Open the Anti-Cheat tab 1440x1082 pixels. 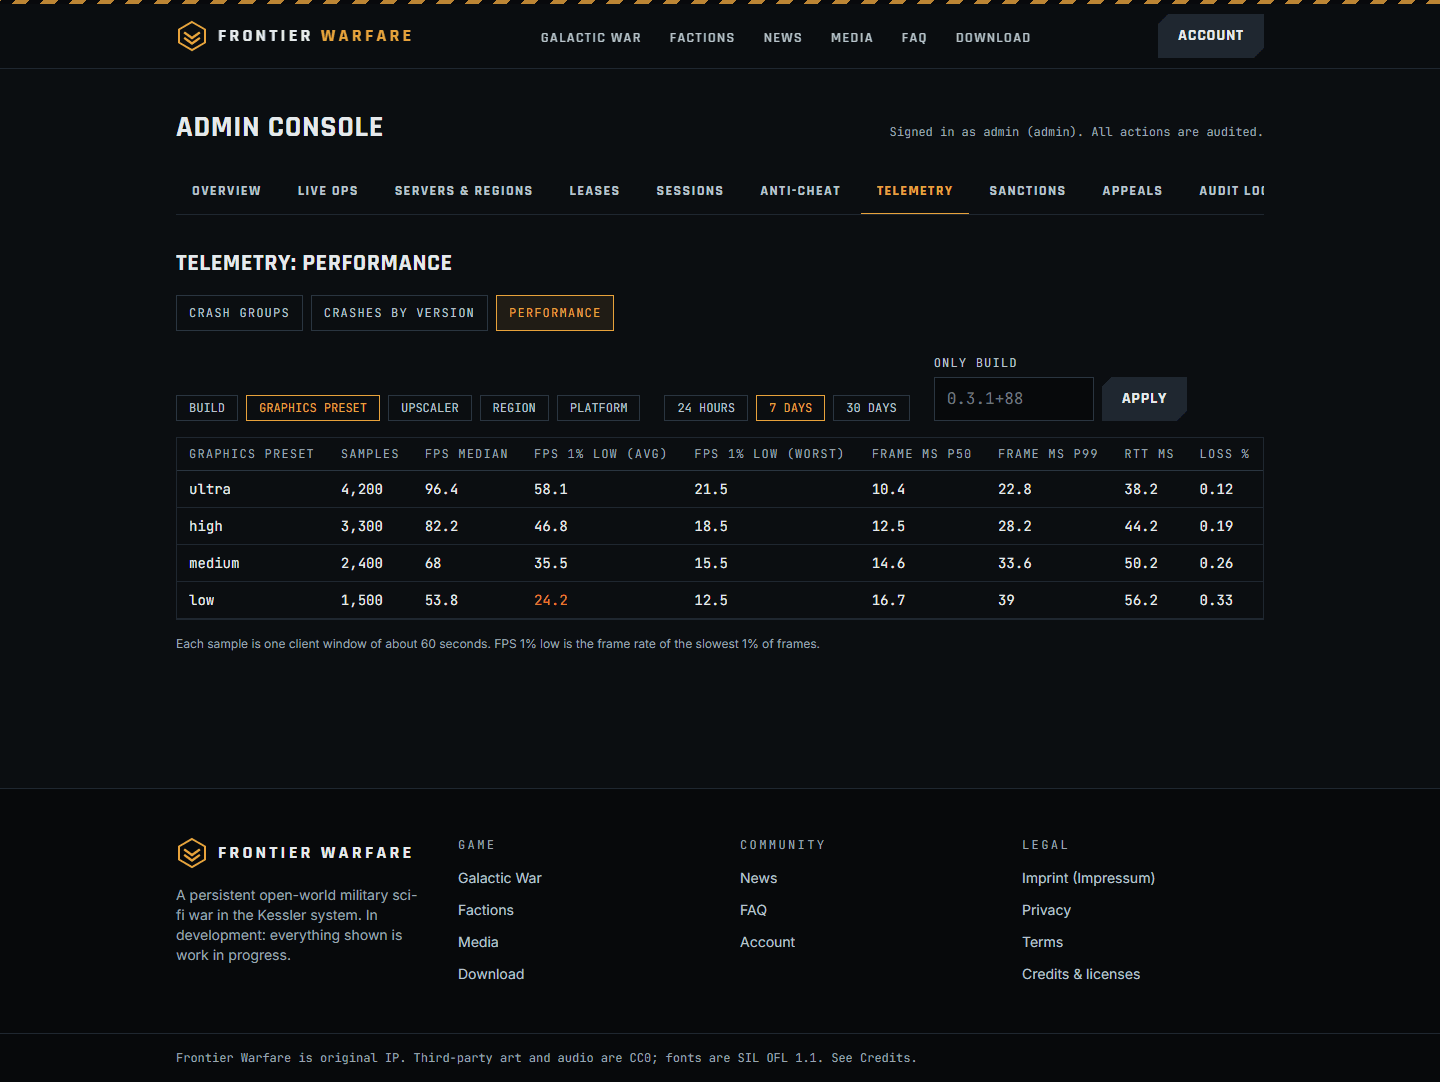pos(800,191)
